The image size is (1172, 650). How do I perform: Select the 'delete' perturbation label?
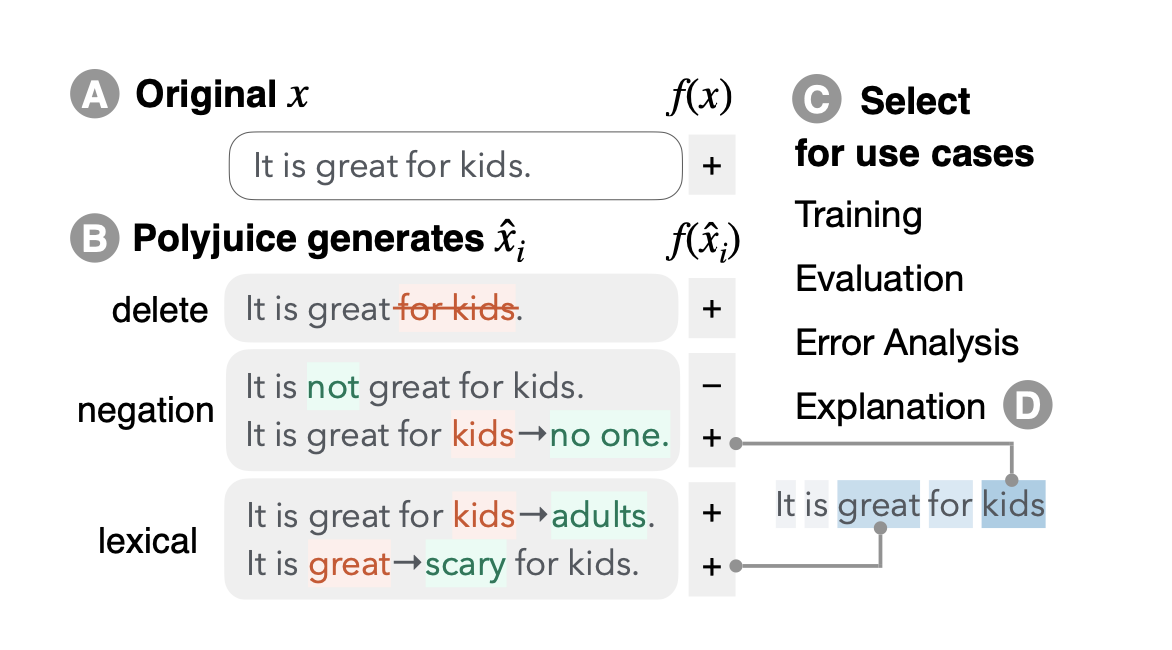pos(160,310)
